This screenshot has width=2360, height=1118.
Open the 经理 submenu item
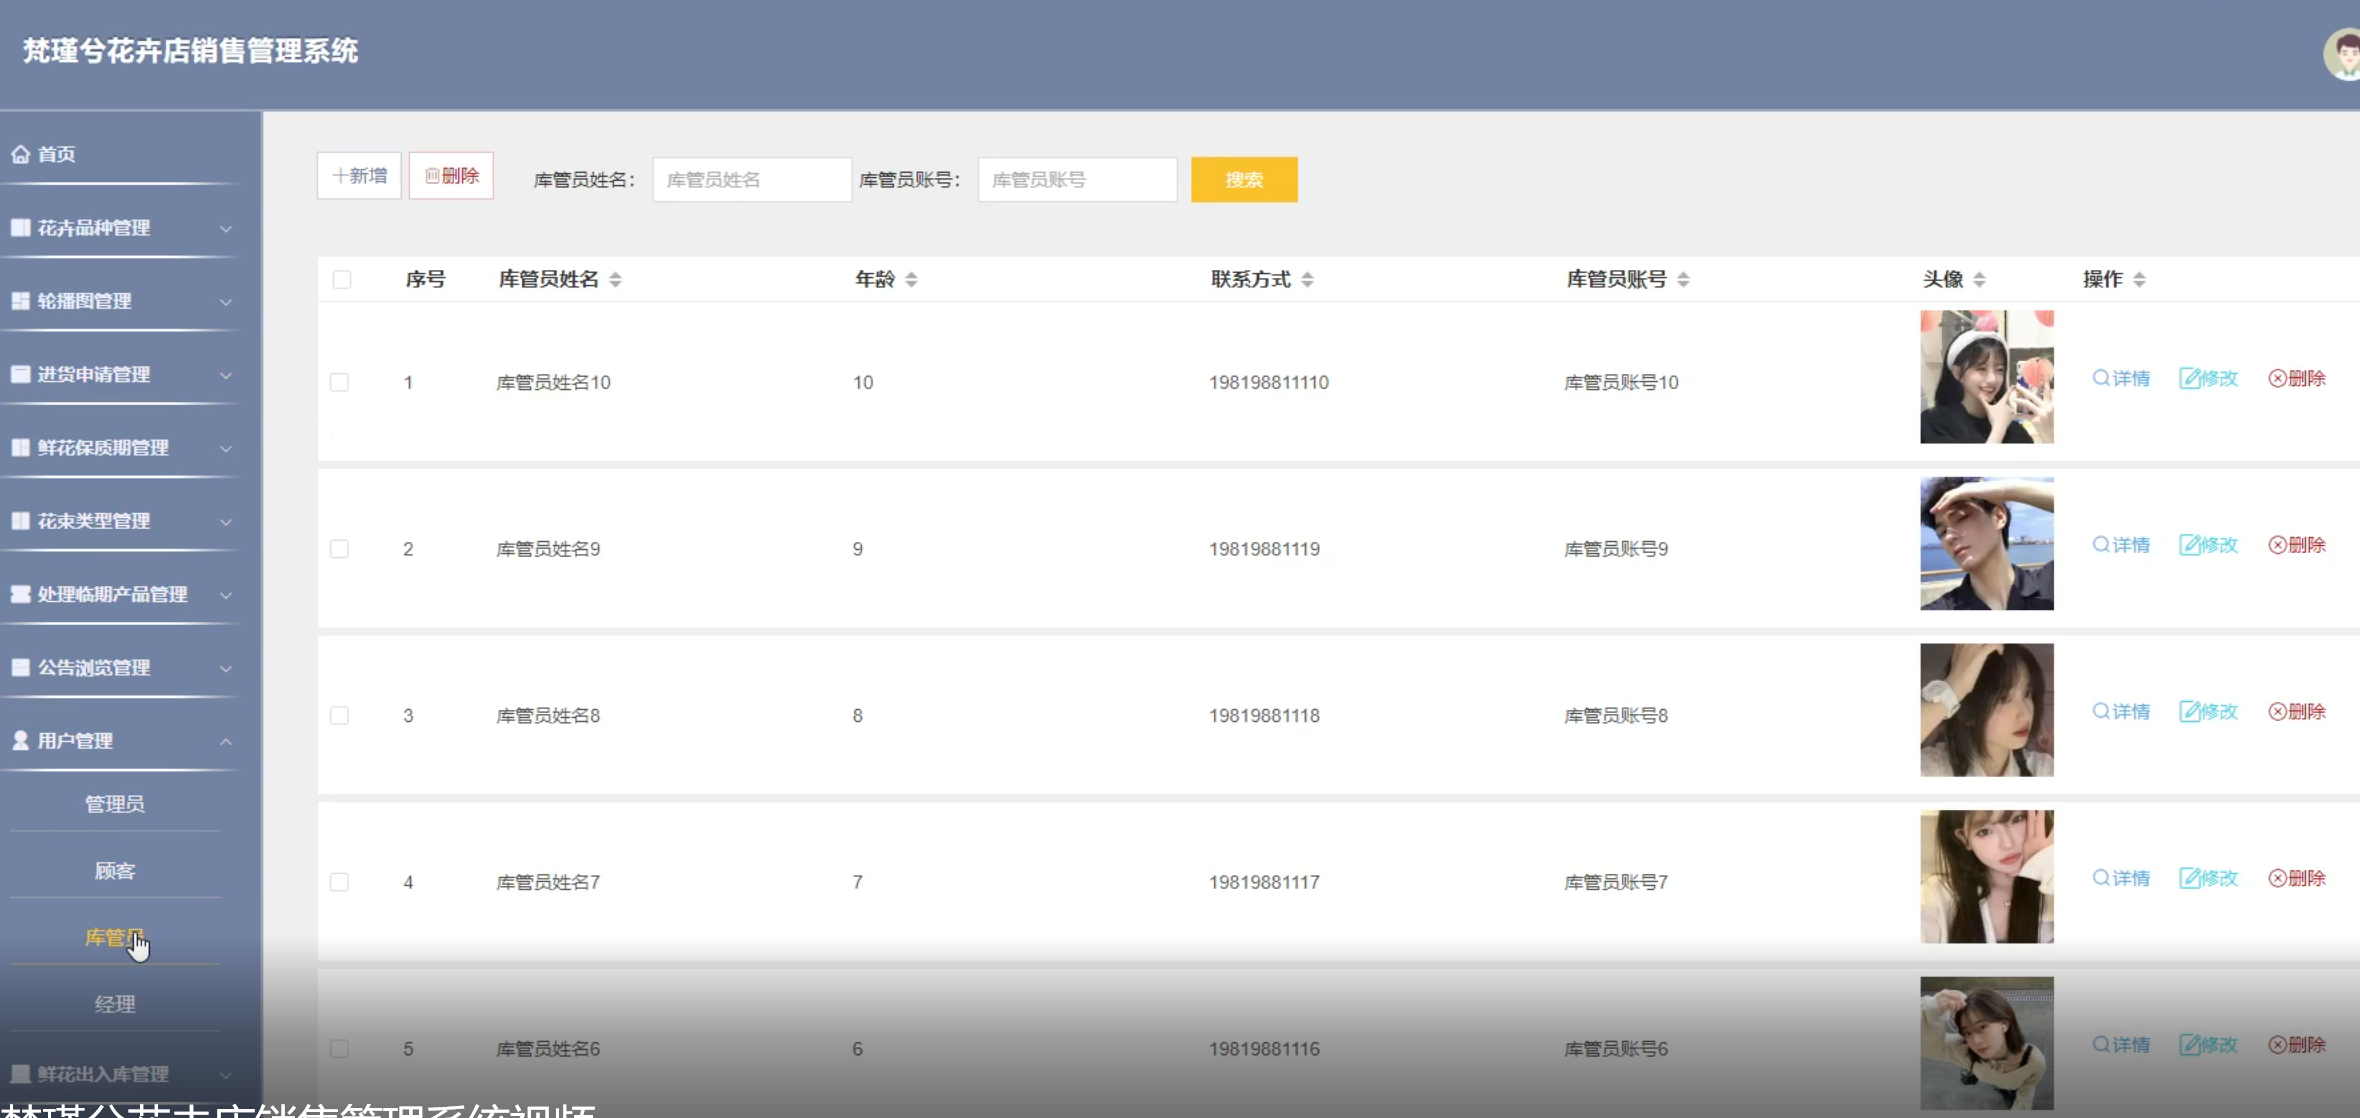pos(115,1004)
